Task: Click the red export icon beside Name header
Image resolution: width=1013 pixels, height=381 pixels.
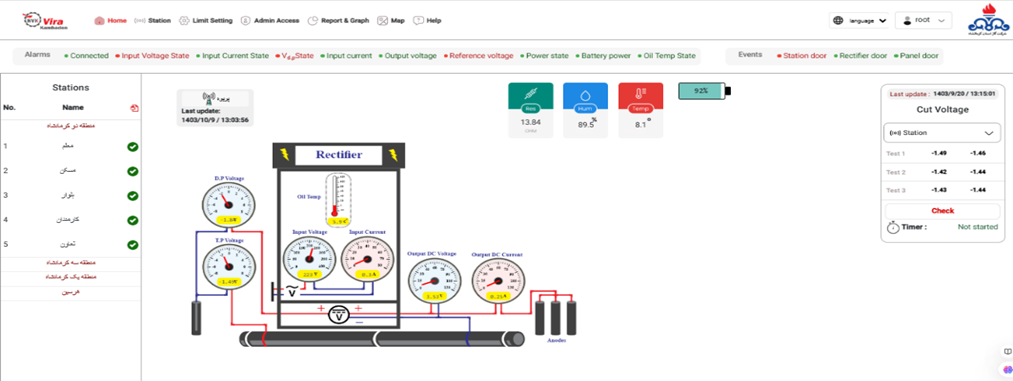Action: 134,108
